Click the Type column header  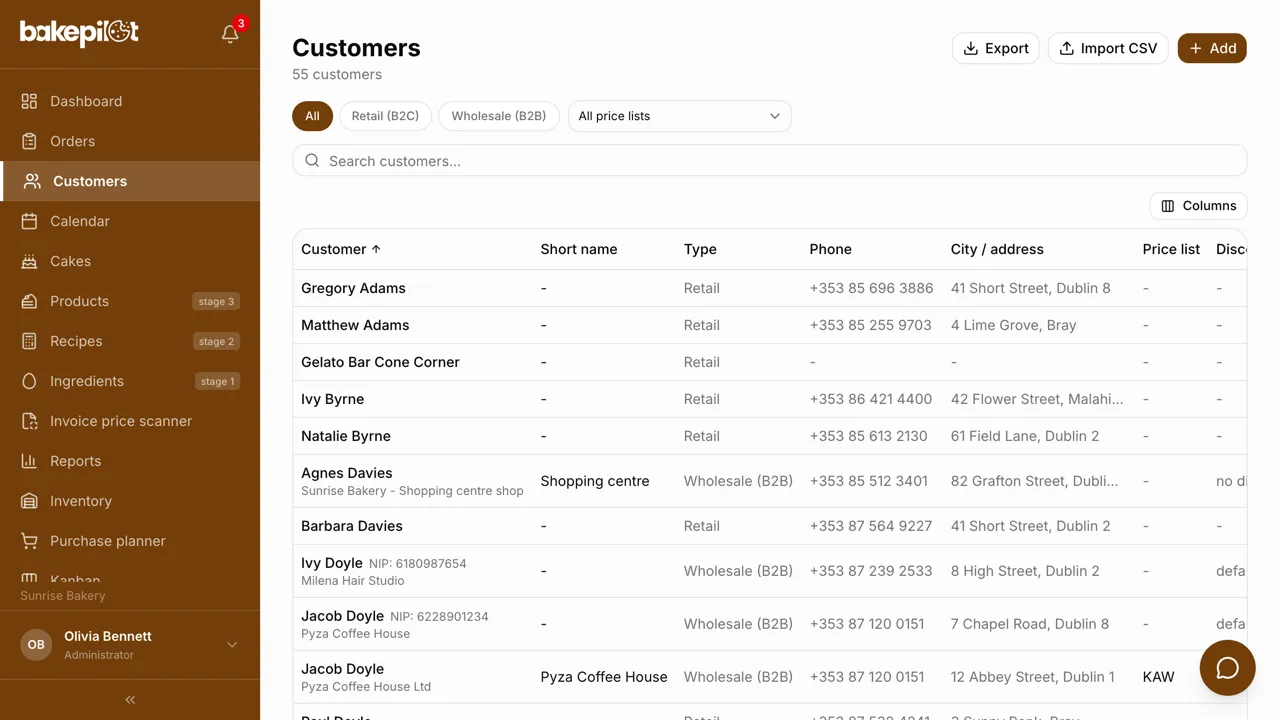pyautogui.click(x=700, y=249)
